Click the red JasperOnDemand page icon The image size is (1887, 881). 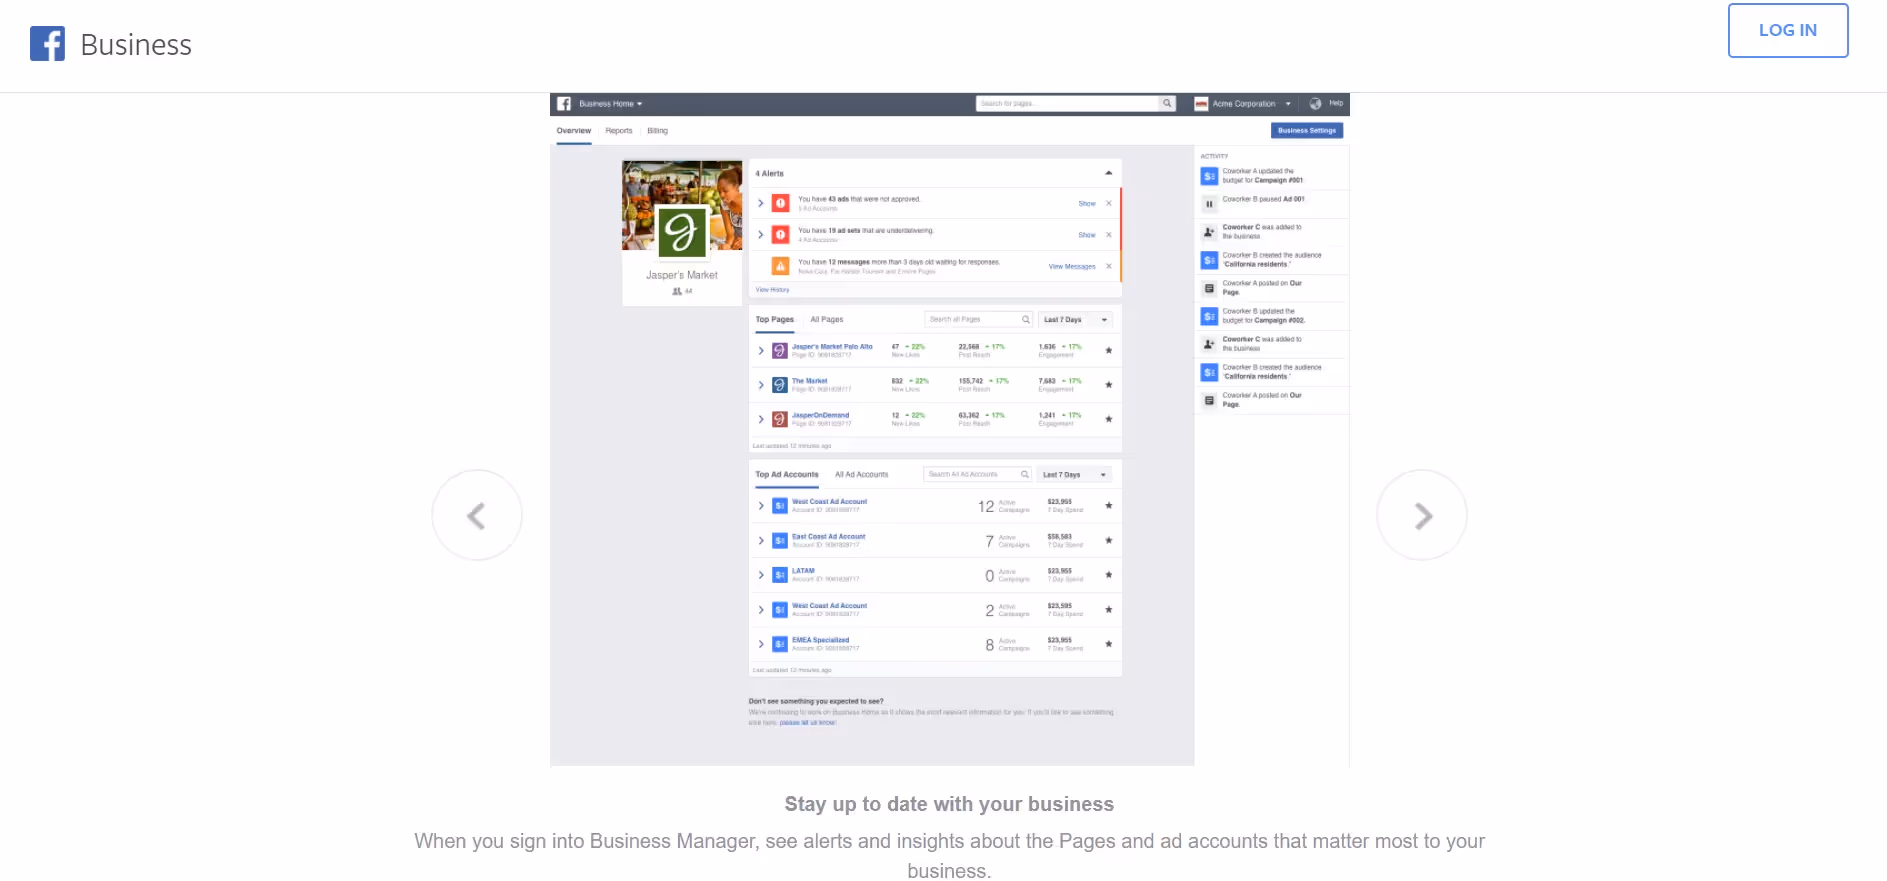[780, 419]
